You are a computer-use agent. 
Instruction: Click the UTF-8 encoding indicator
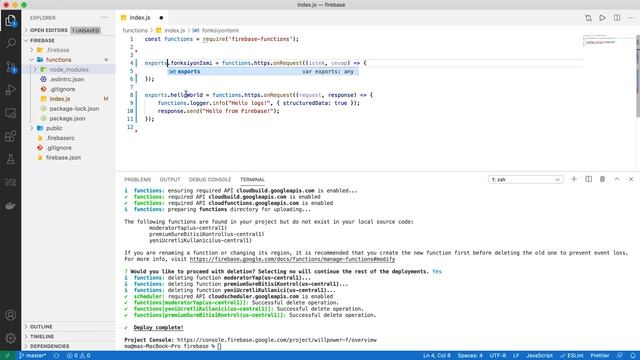pyautogui.click(x=498, y=356)
